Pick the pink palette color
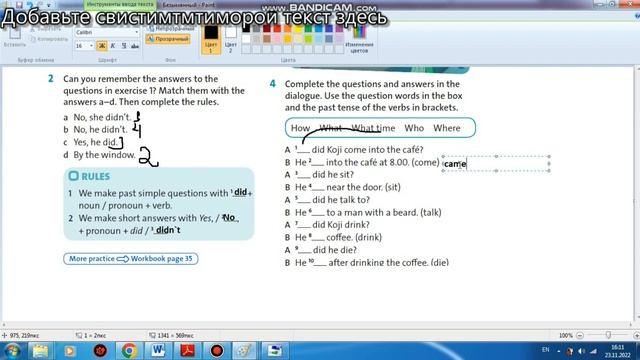This screenshot has width=640, height=360. pyautogui.click(x=278, y=39)
